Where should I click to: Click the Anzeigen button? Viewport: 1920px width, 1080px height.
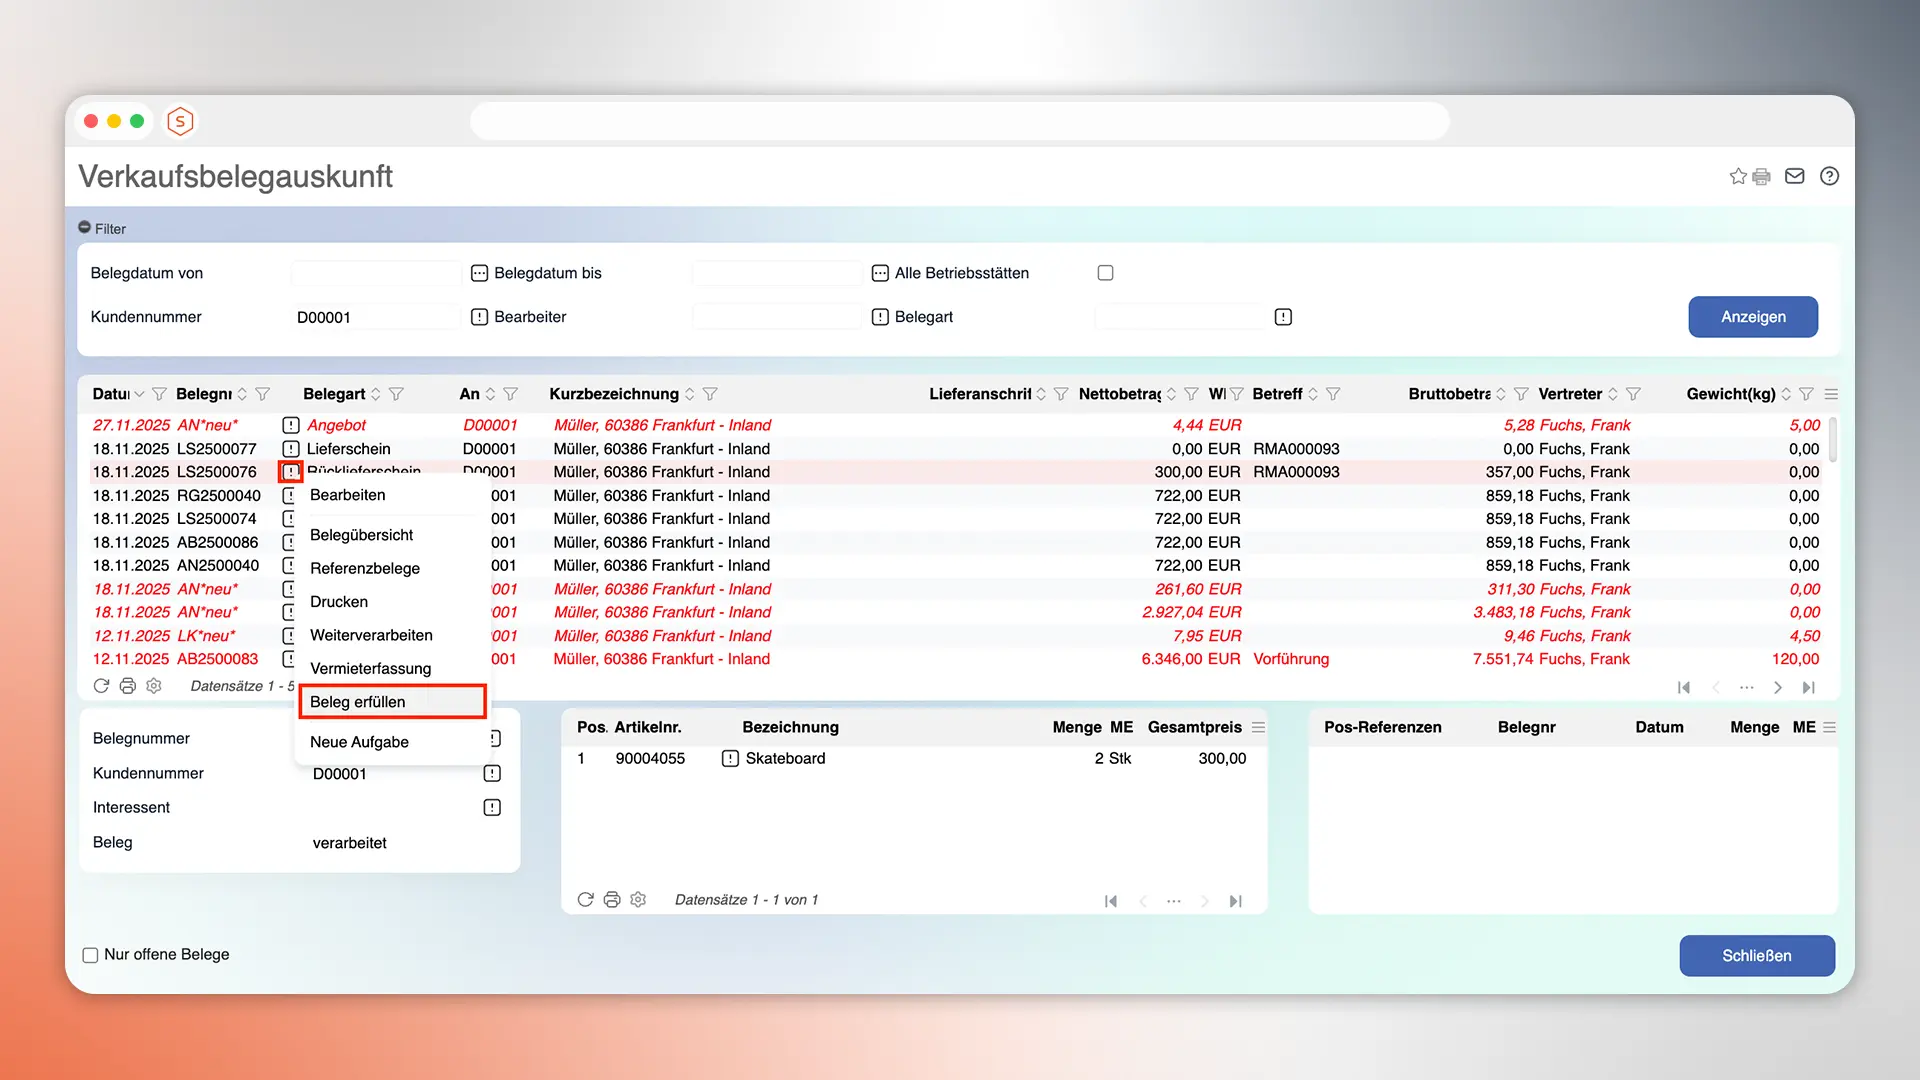click(x=1752, y=317)
